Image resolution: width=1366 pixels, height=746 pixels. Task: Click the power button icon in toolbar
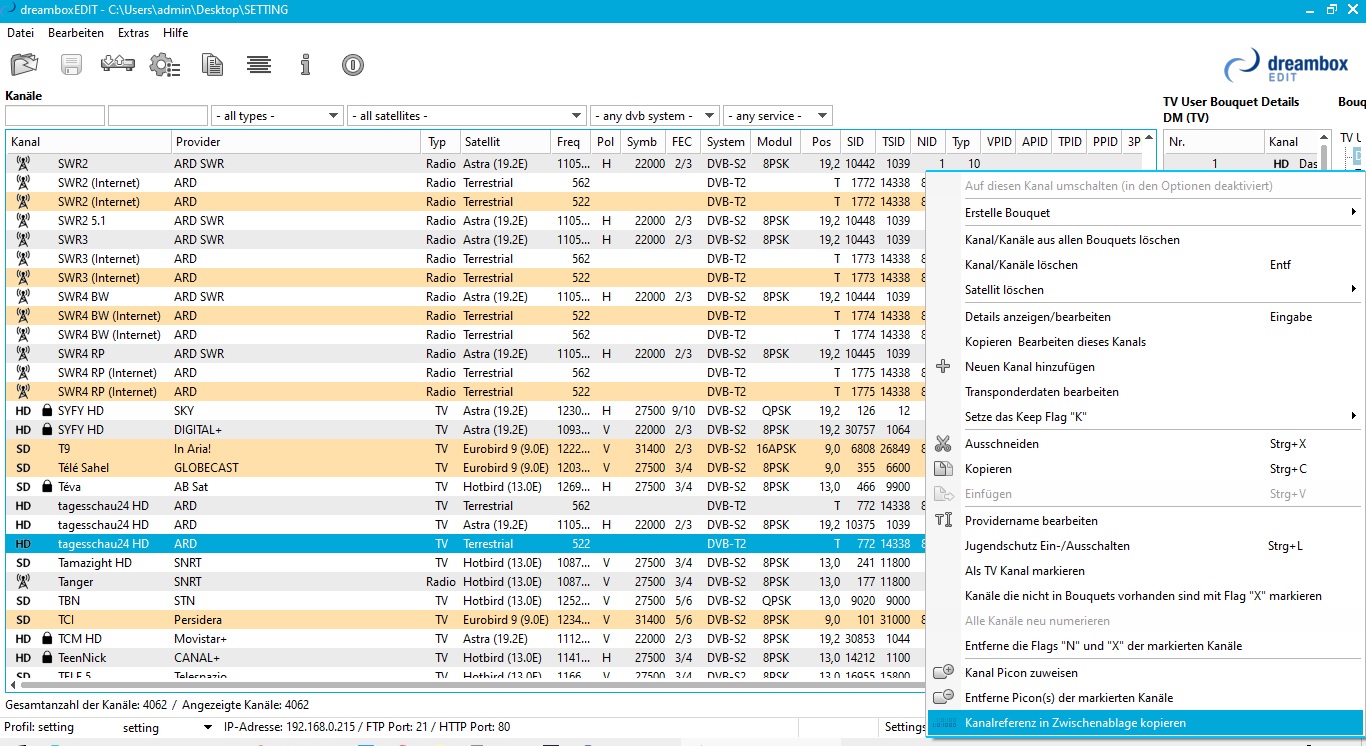point(352,65)
